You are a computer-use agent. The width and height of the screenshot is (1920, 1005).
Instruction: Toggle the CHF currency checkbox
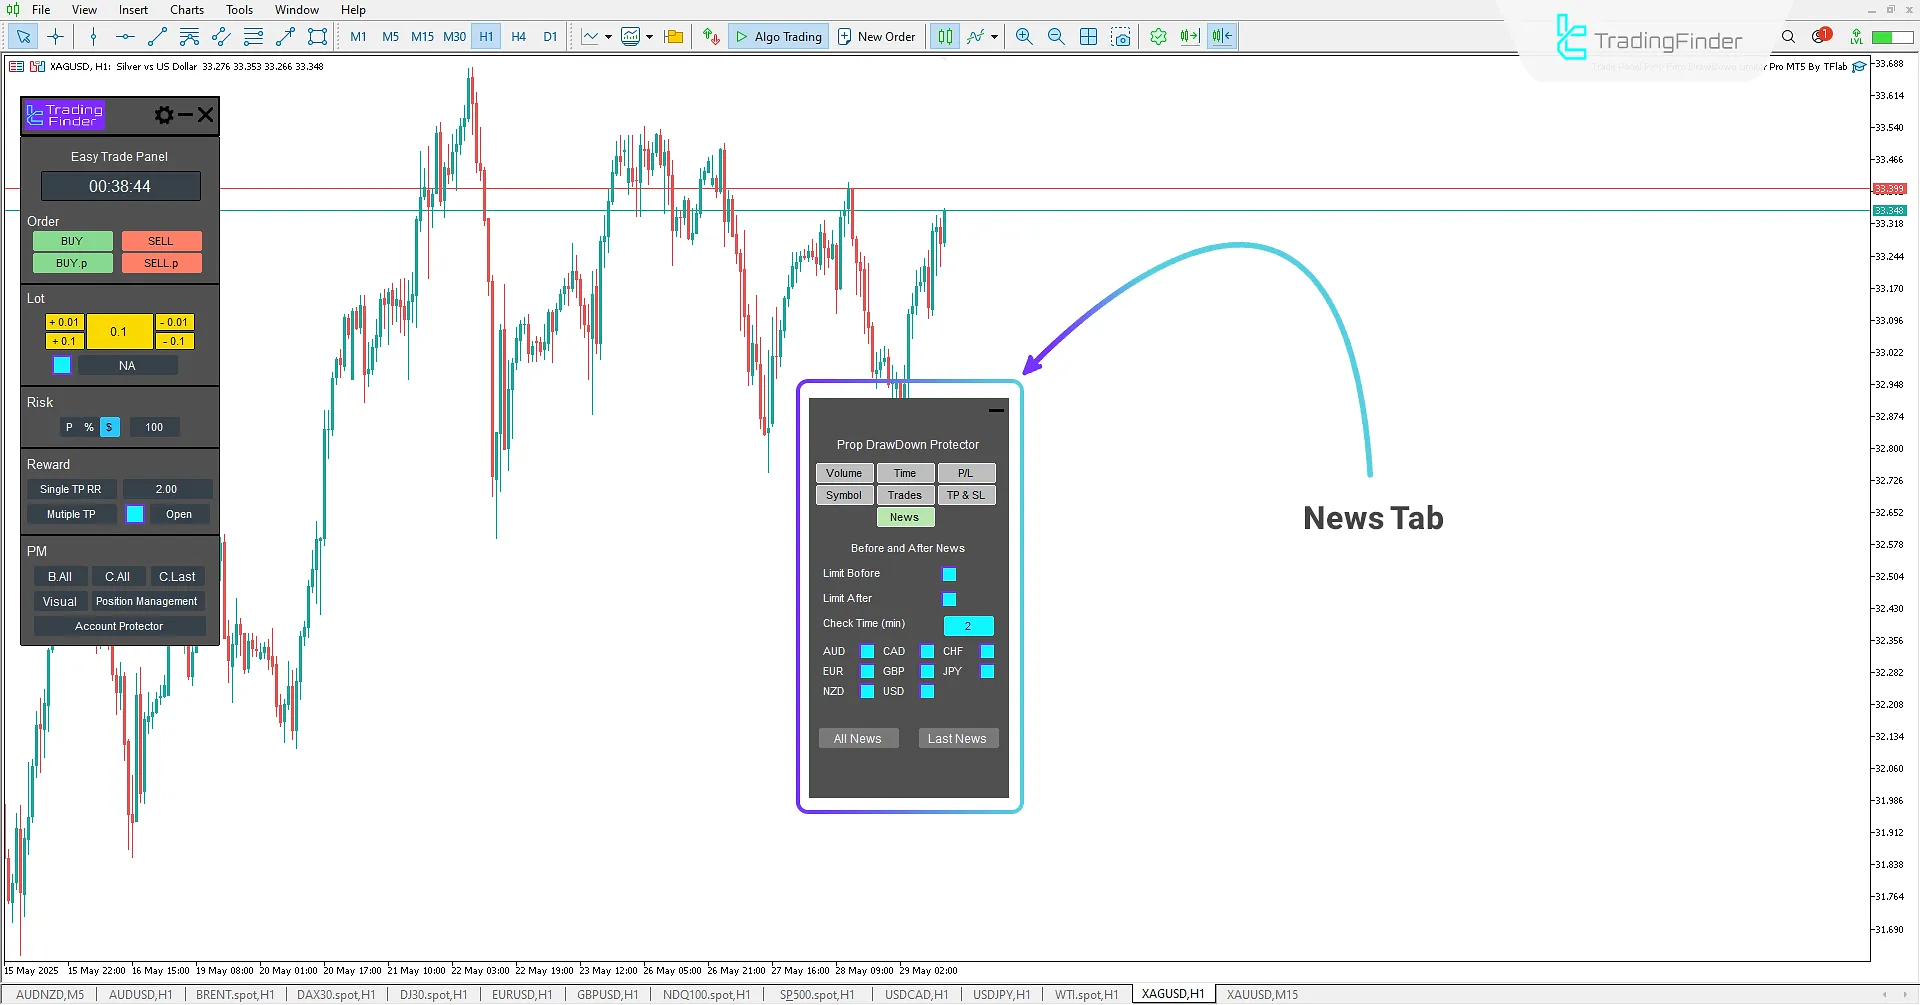click(x=987, y=651)
